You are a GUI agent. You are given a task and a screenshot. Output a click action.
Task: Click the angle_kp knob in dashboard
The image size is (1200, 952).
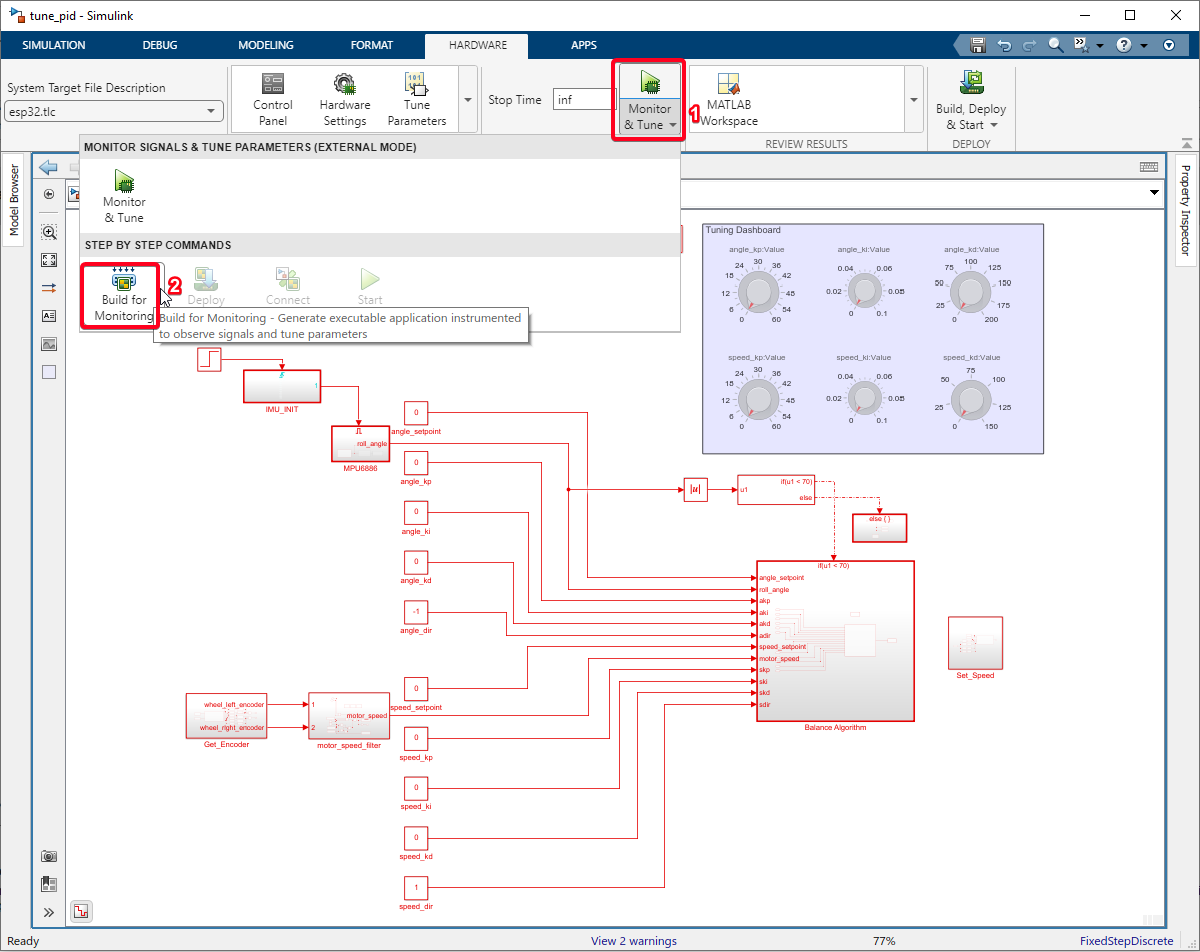(758, 293)
